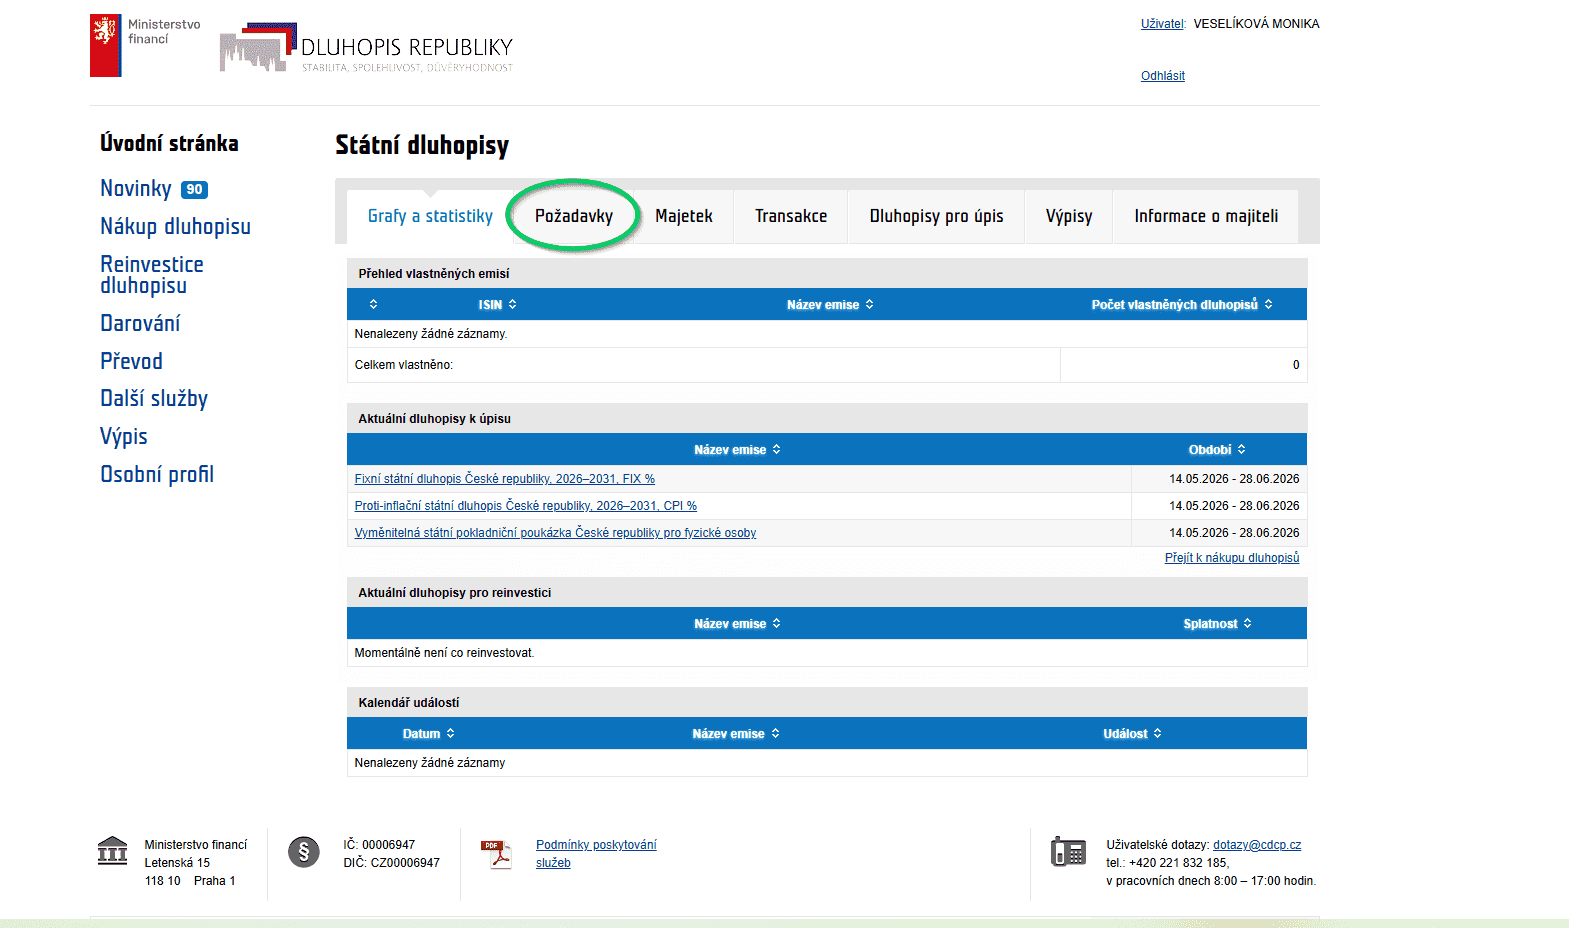This screenshot has height=928, width=1569.
Task: Click 'Momentálně není co reinvestovat.' text
Action: 444,653
